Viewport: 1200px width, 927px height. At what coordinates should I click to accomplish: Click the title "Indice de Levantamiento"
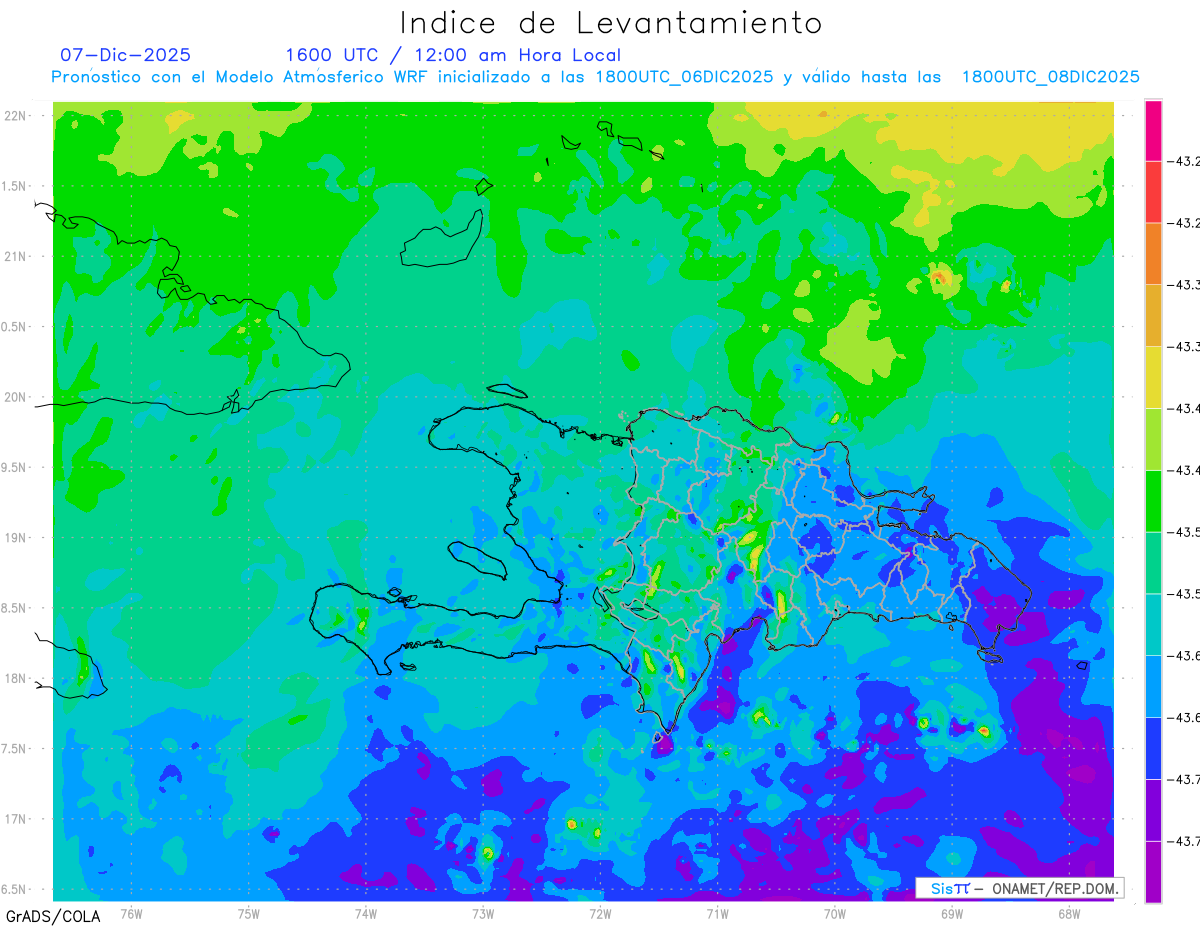611,22
